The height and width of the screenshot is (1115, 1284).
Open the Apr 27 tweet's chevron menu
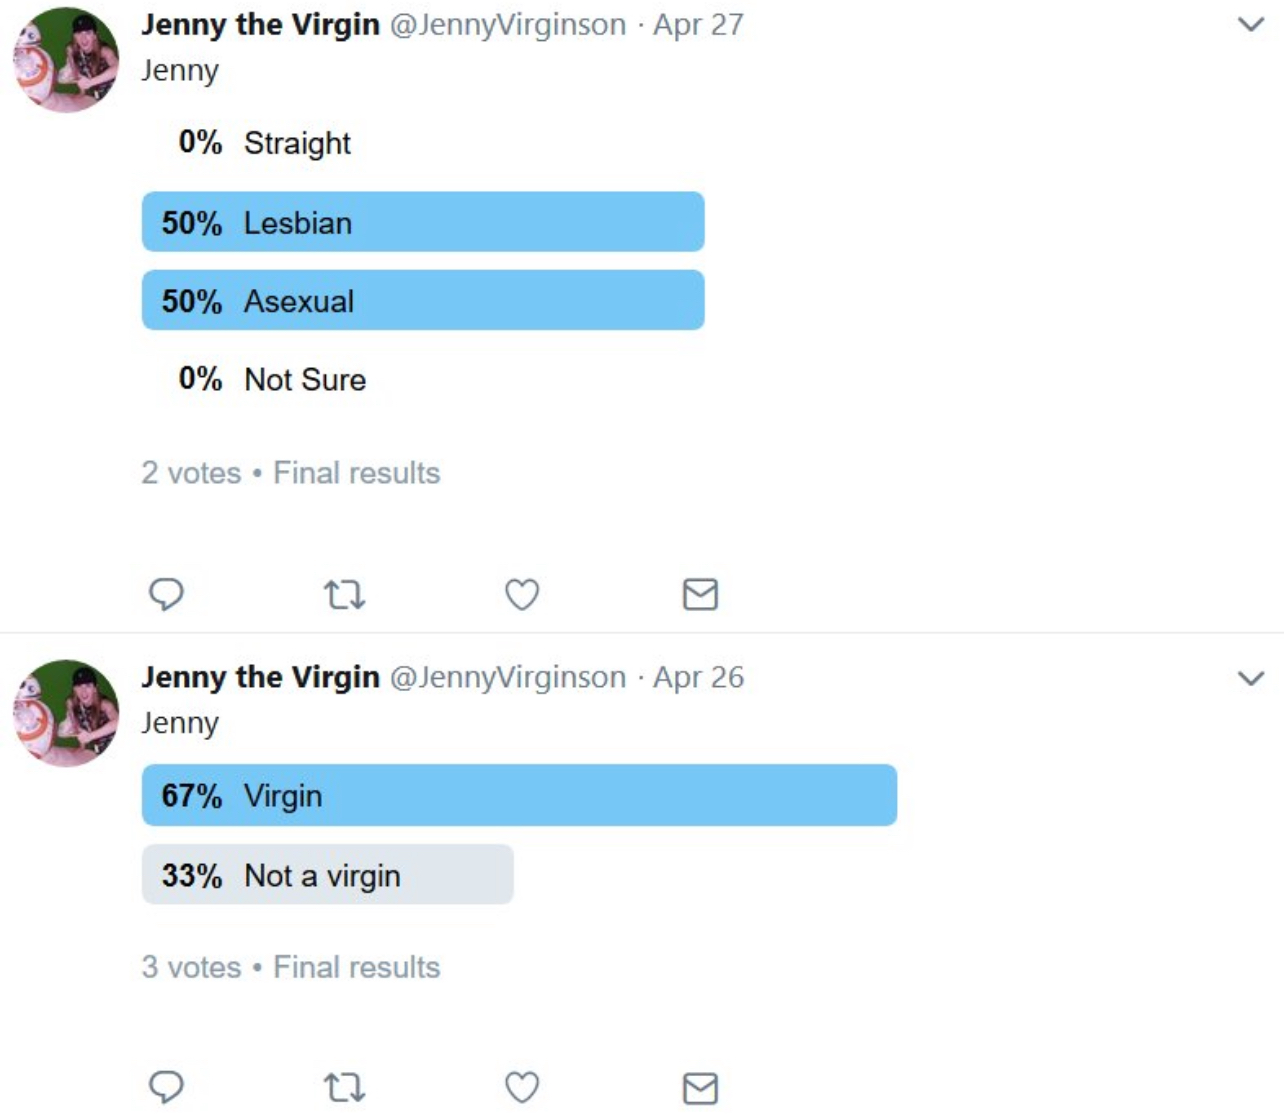(1251, 24)
